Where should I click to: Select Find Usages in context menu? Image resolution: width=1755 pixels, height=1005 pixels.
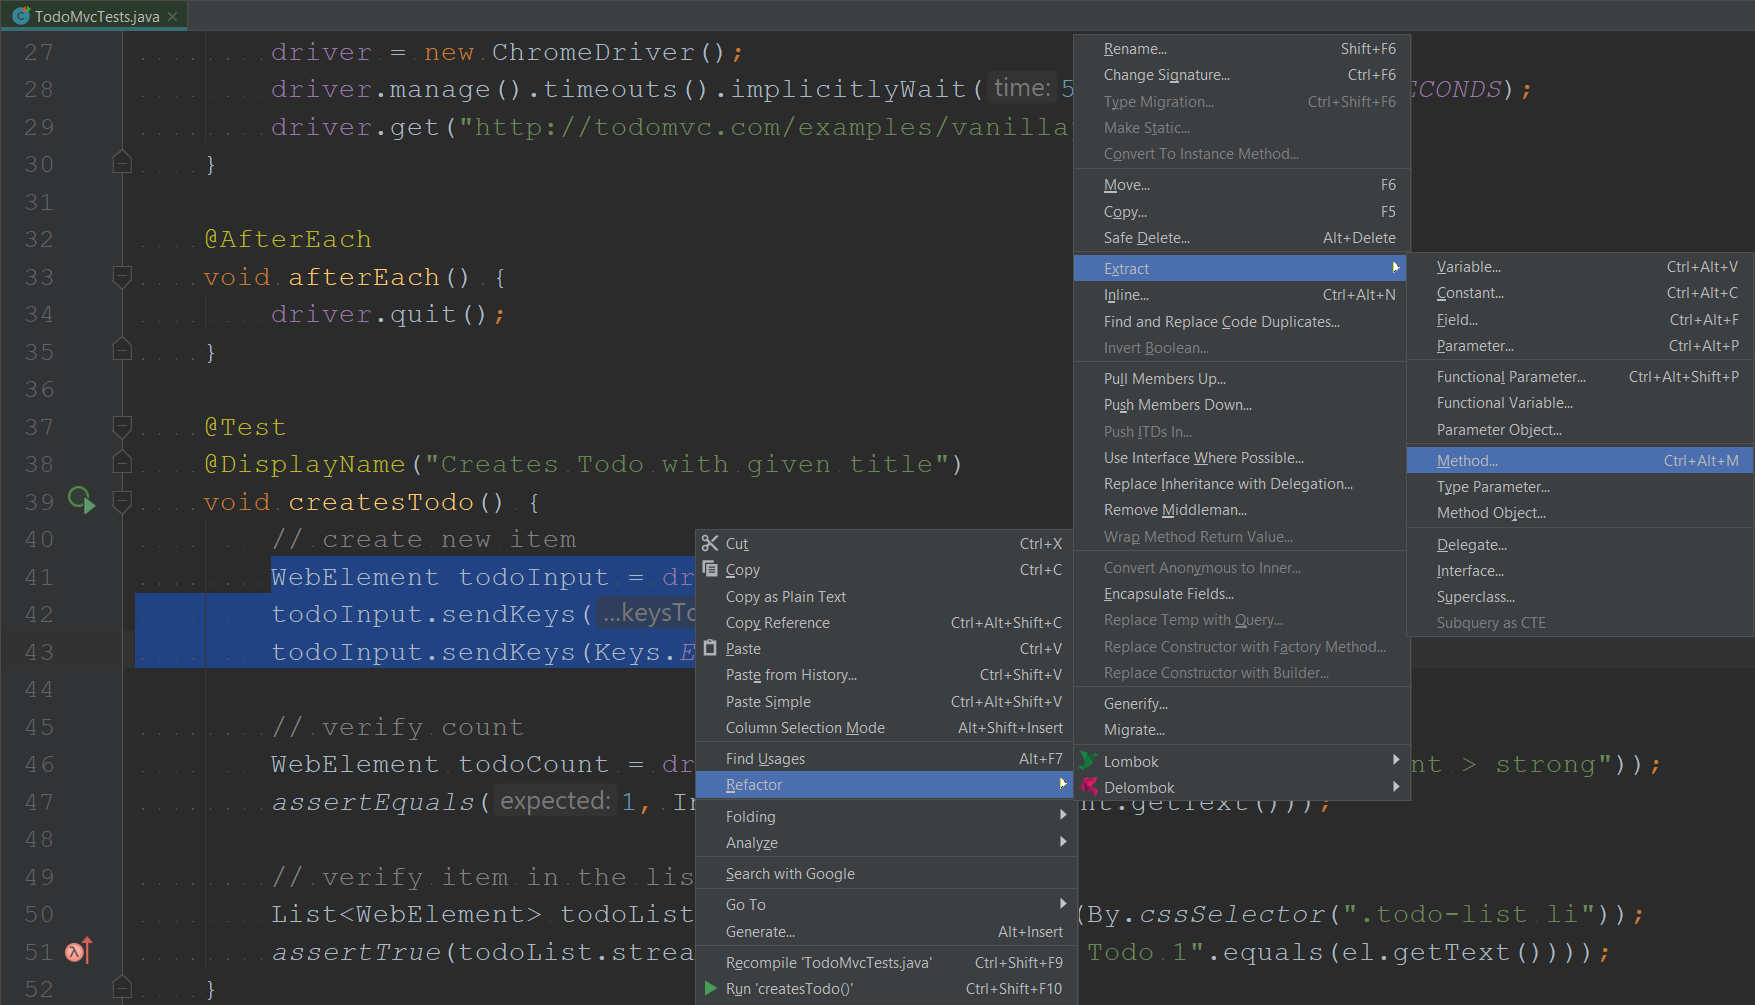765,758
